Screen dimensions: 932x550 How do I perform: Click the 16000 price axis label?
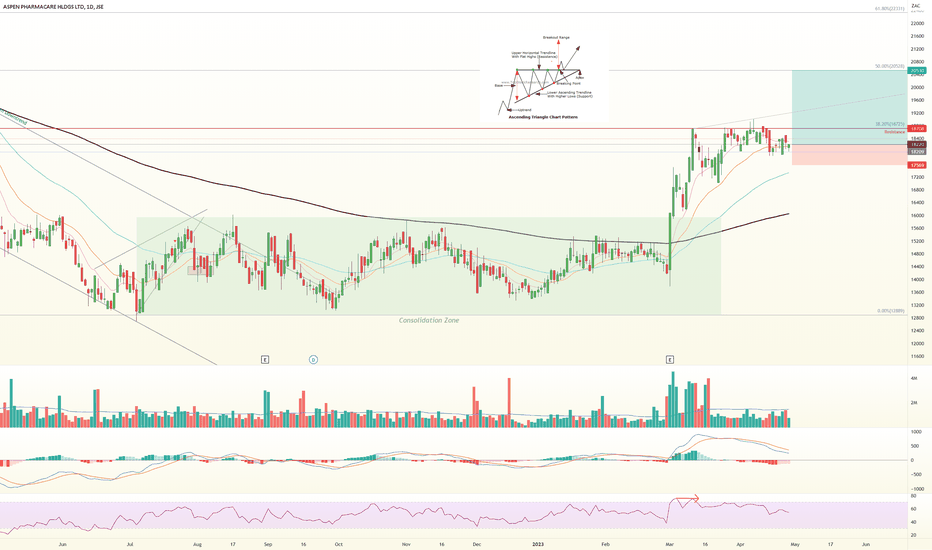coord(917,216)
